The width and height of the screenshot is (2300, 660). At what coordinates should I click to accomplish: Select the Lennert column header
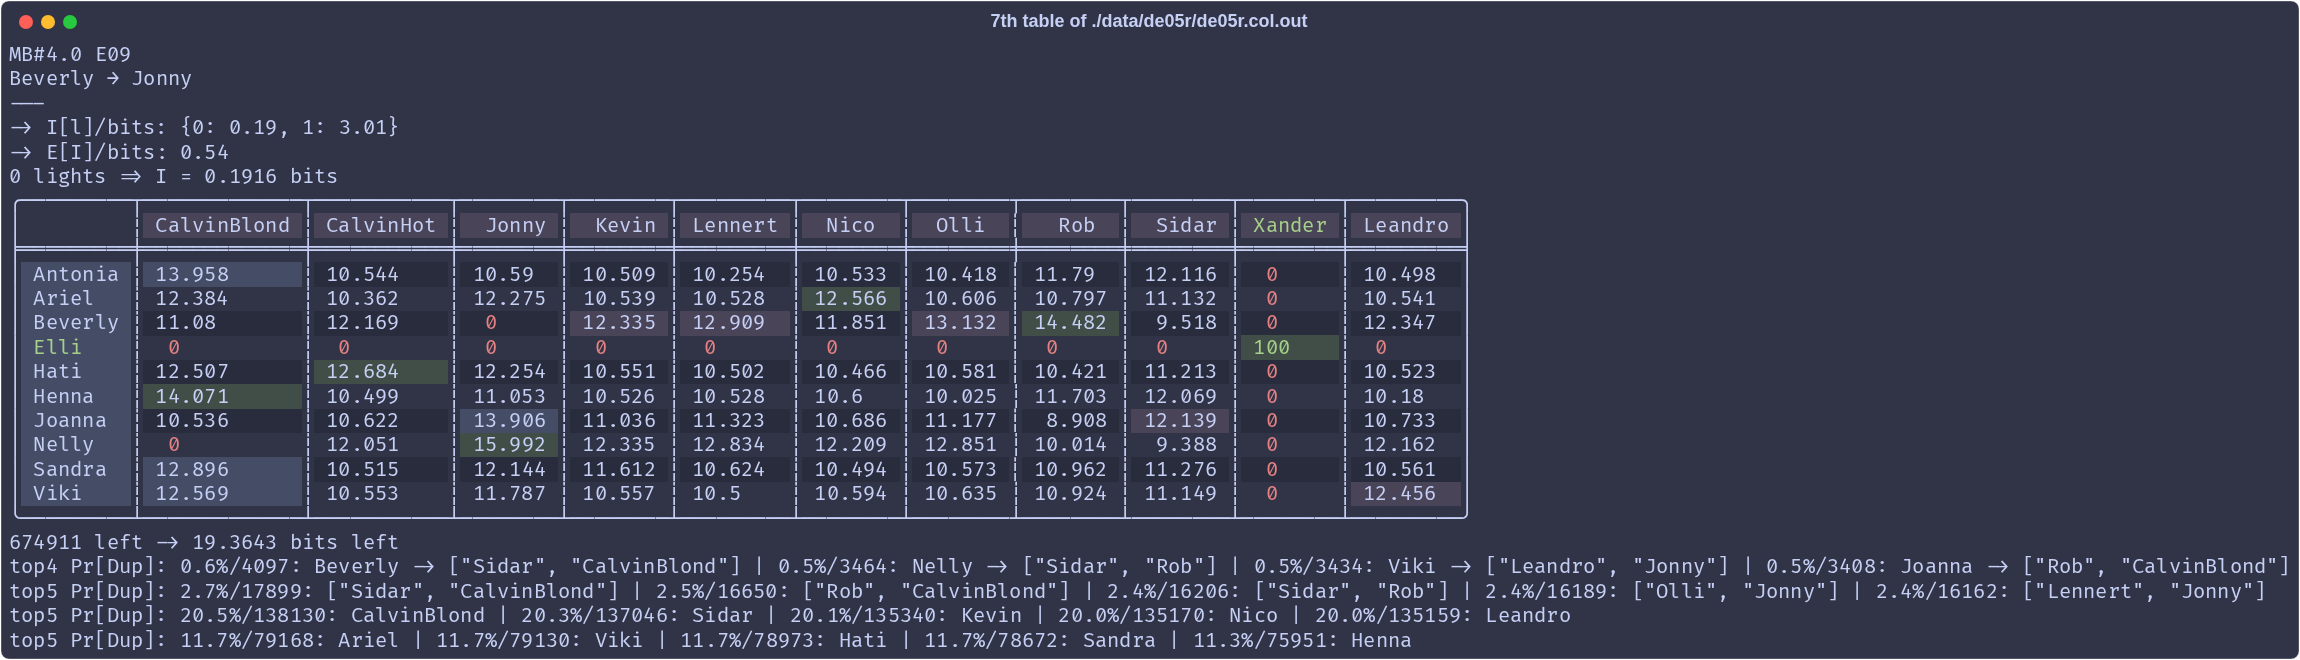pos(735,226)
